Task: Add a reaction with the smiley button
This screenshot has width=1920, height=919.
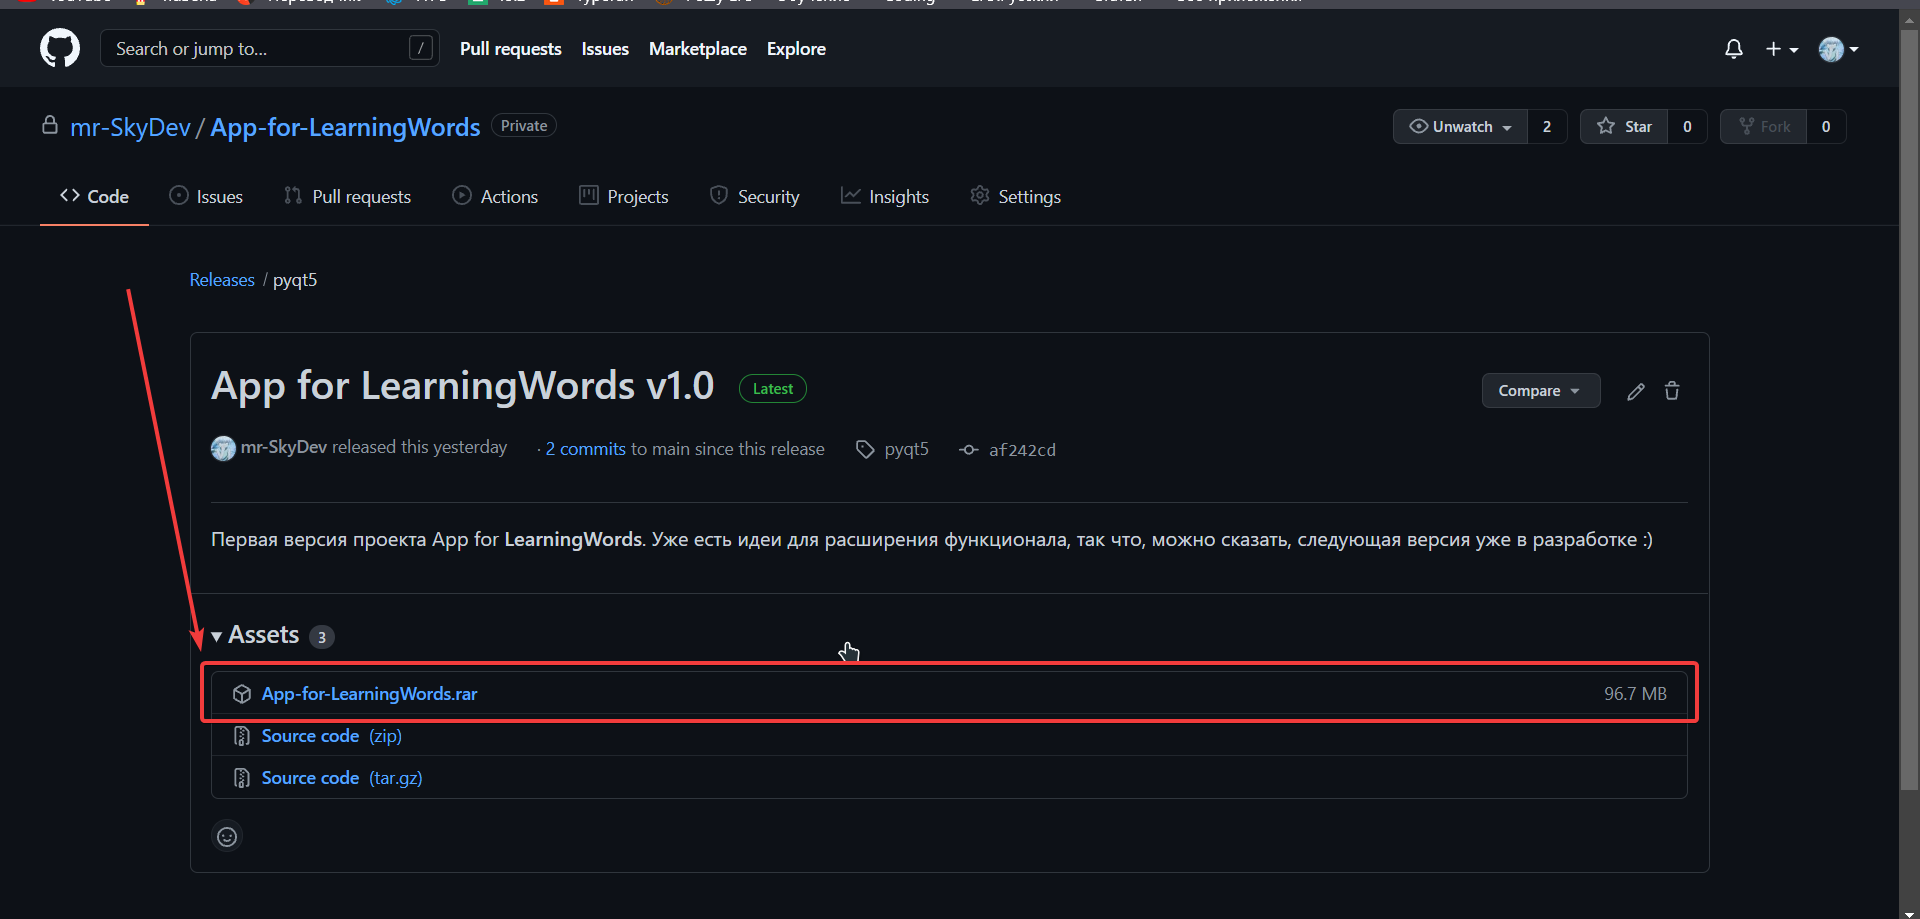Action: (x=227, y=836)
